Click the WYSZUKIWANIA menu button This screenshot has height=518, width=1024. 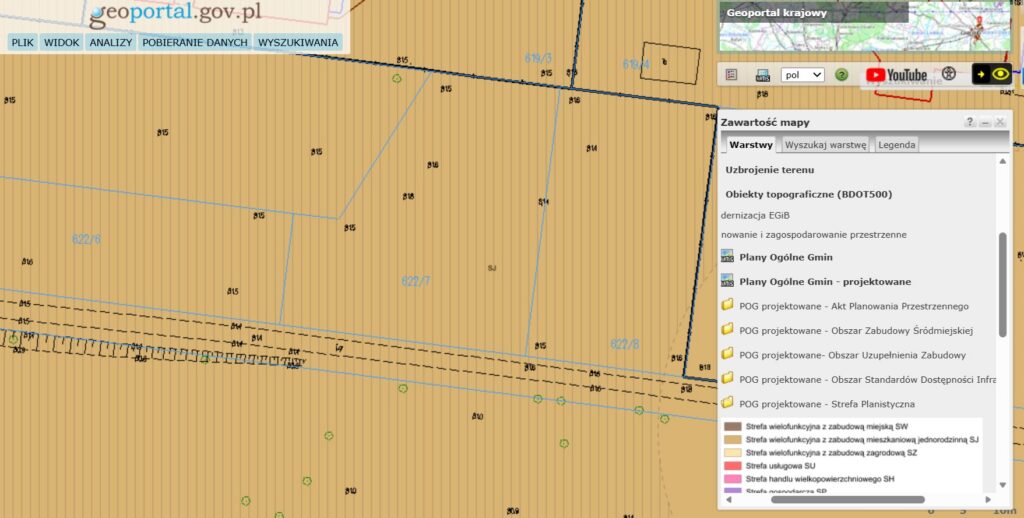coord(298,43)
